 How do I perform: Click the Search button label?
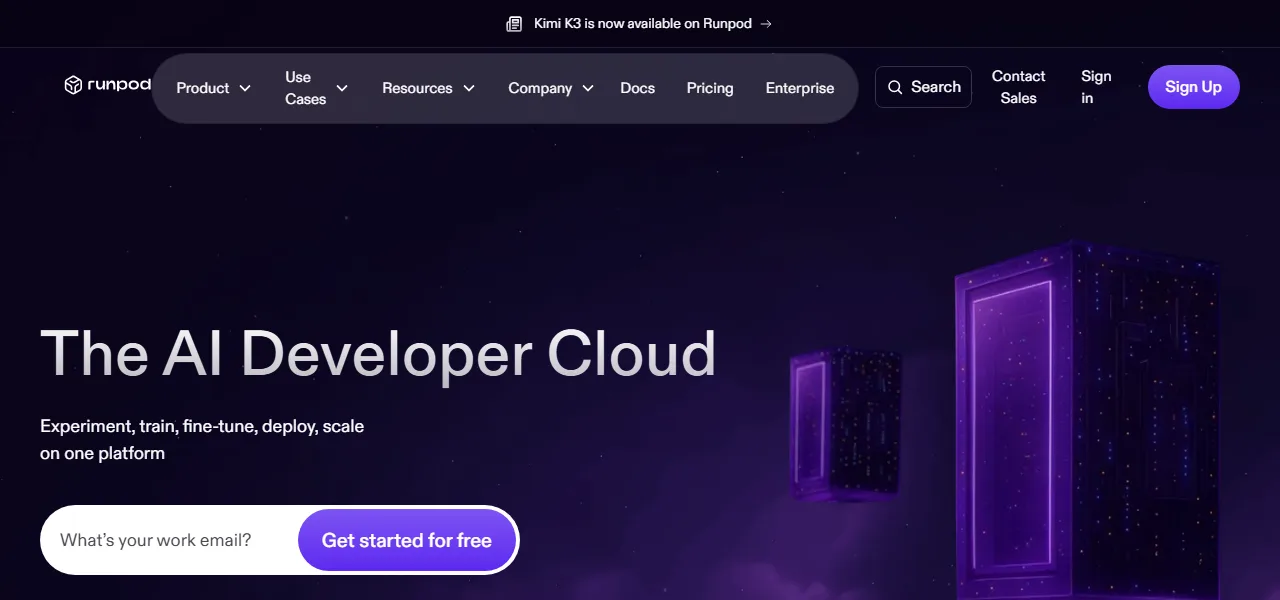pos(936,87)
